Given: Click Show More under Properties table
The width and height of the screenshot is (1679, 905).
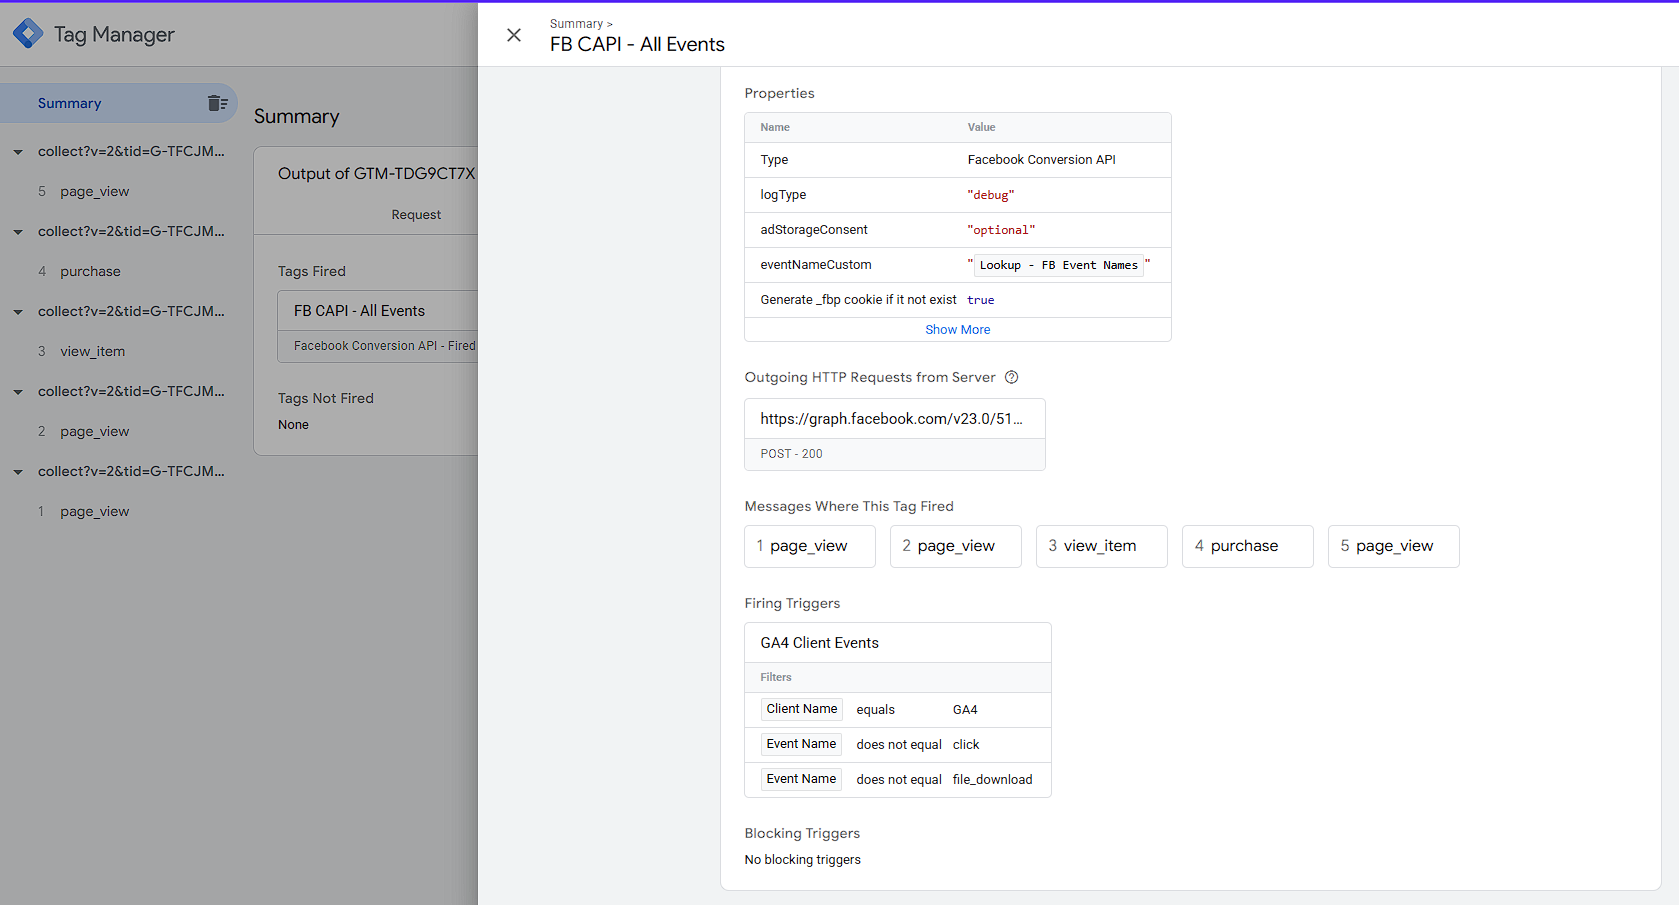Looking at the screenshot, I should 957,330.
